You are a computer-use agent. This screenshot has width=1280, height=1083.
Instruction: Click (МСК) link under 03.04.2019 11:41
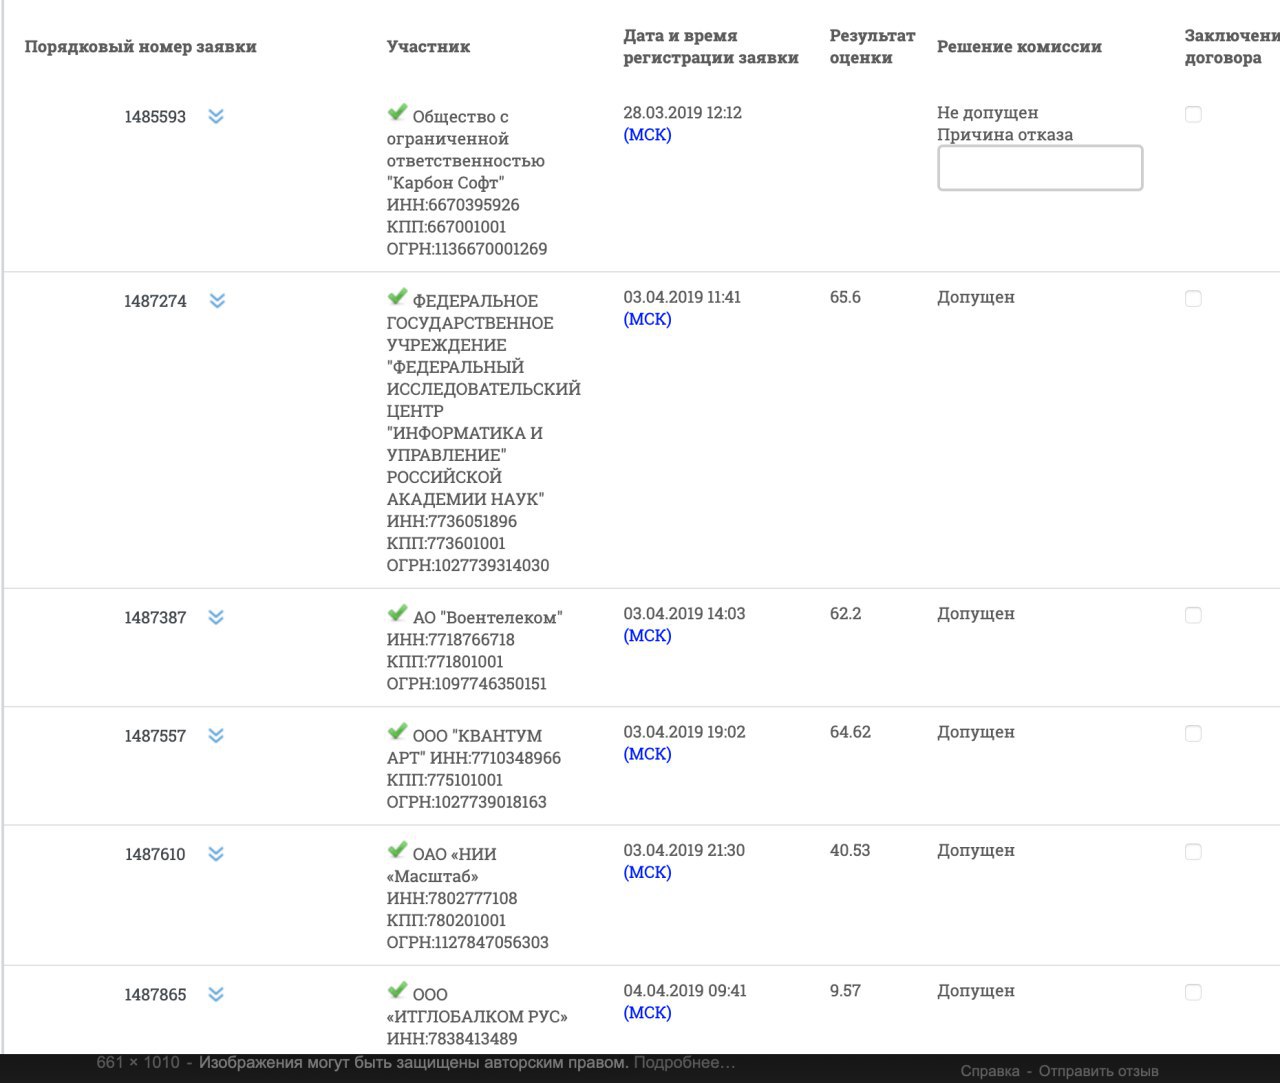(647, 319)
